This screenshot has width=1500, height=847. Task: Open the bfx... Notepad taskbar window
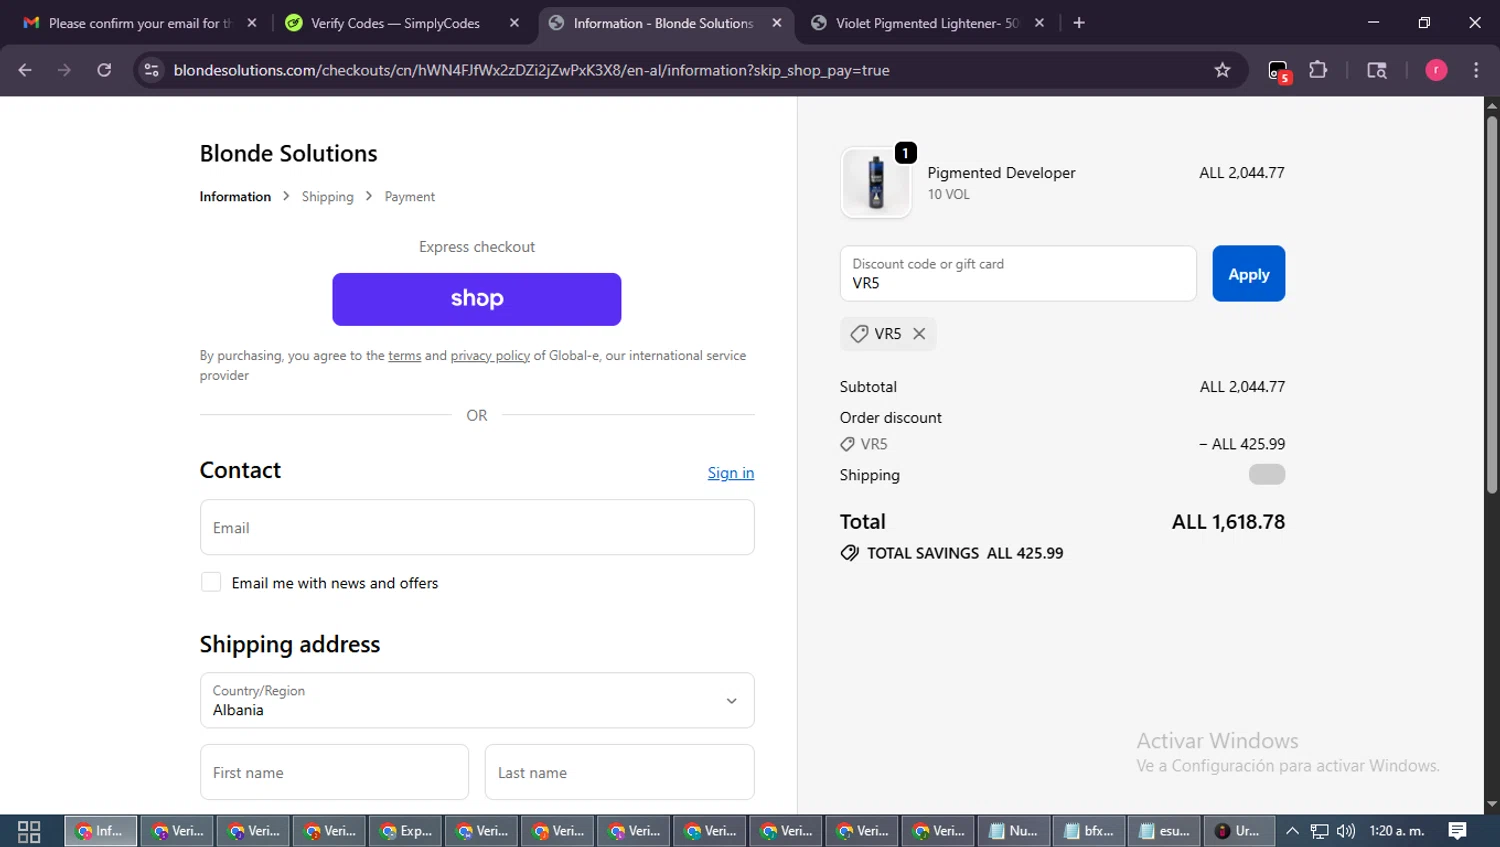[1090, 831]
